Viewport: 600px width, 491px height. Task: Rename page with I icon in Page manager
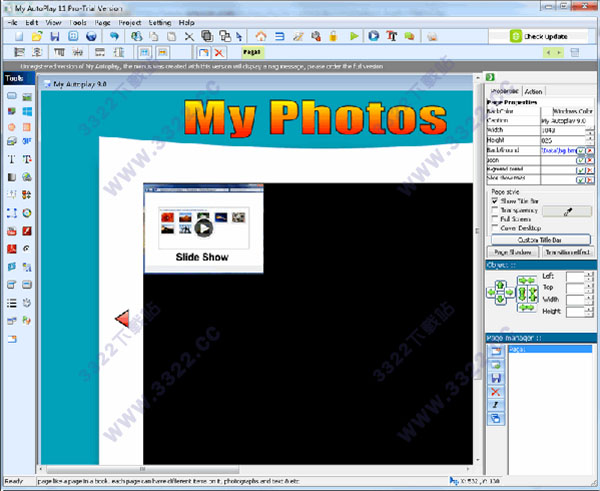[496, 405]
